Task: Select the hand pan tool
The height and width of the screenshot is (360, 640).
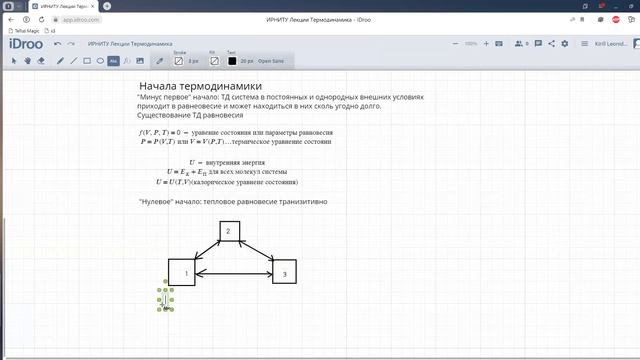Action: pyautogui.click(x=27, y=61)
